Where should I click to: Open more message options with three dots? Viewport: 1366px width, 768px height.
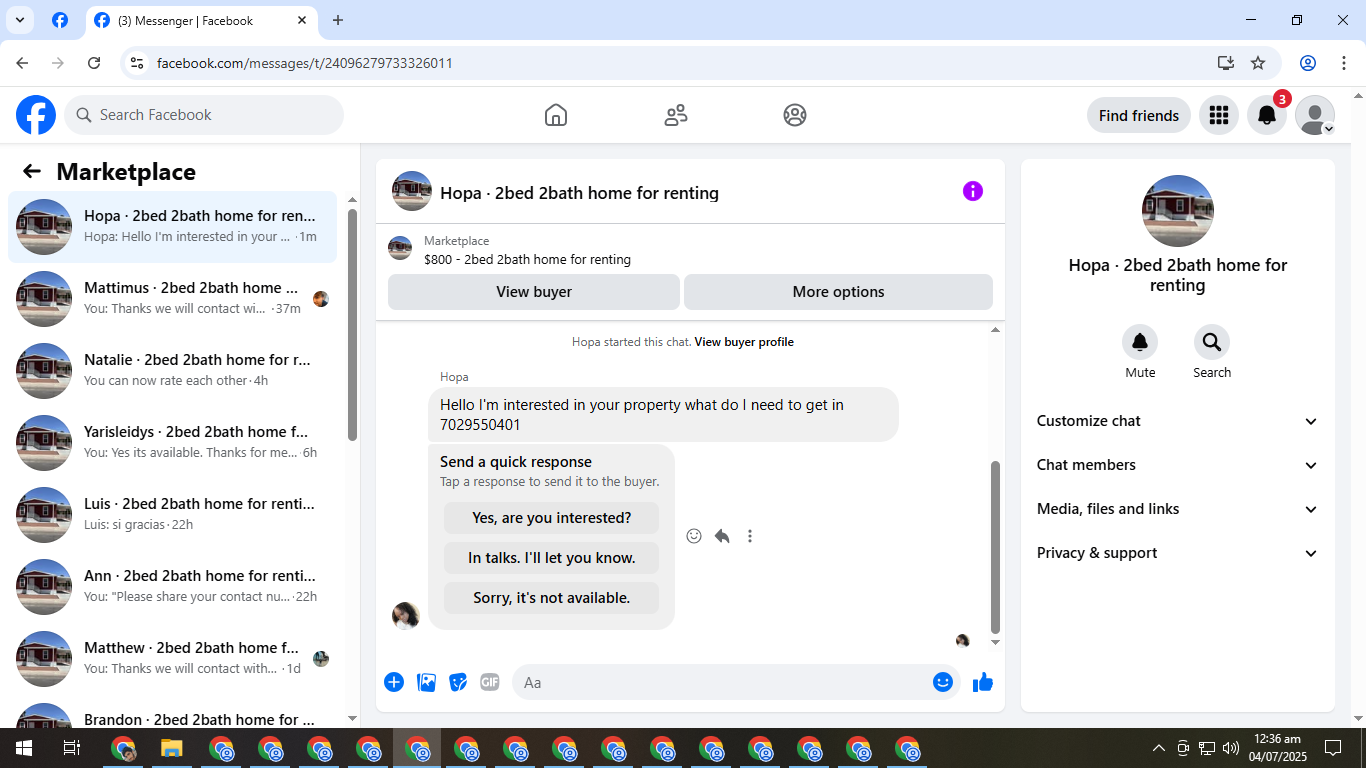coord(750,536)
